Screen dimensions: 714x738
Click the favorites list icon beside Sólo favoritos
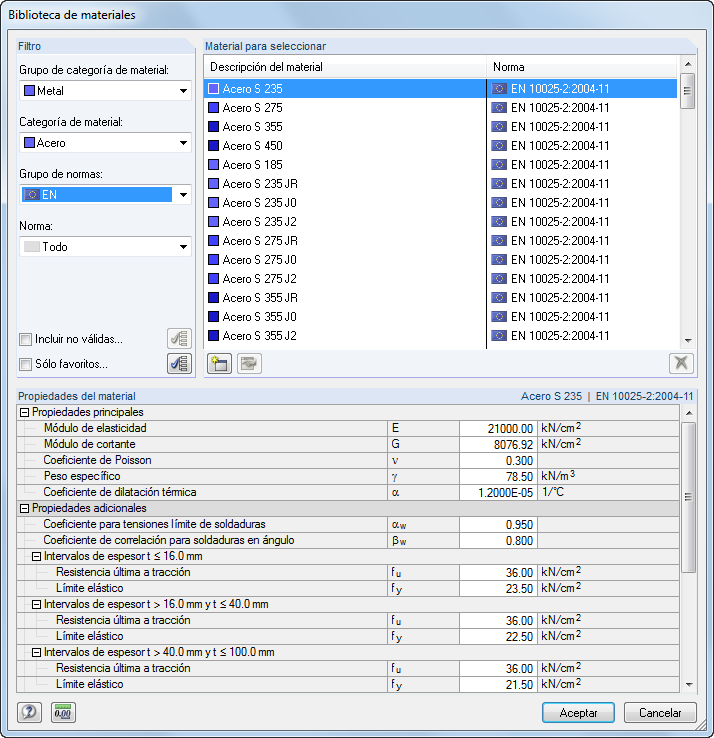[179, 363]
